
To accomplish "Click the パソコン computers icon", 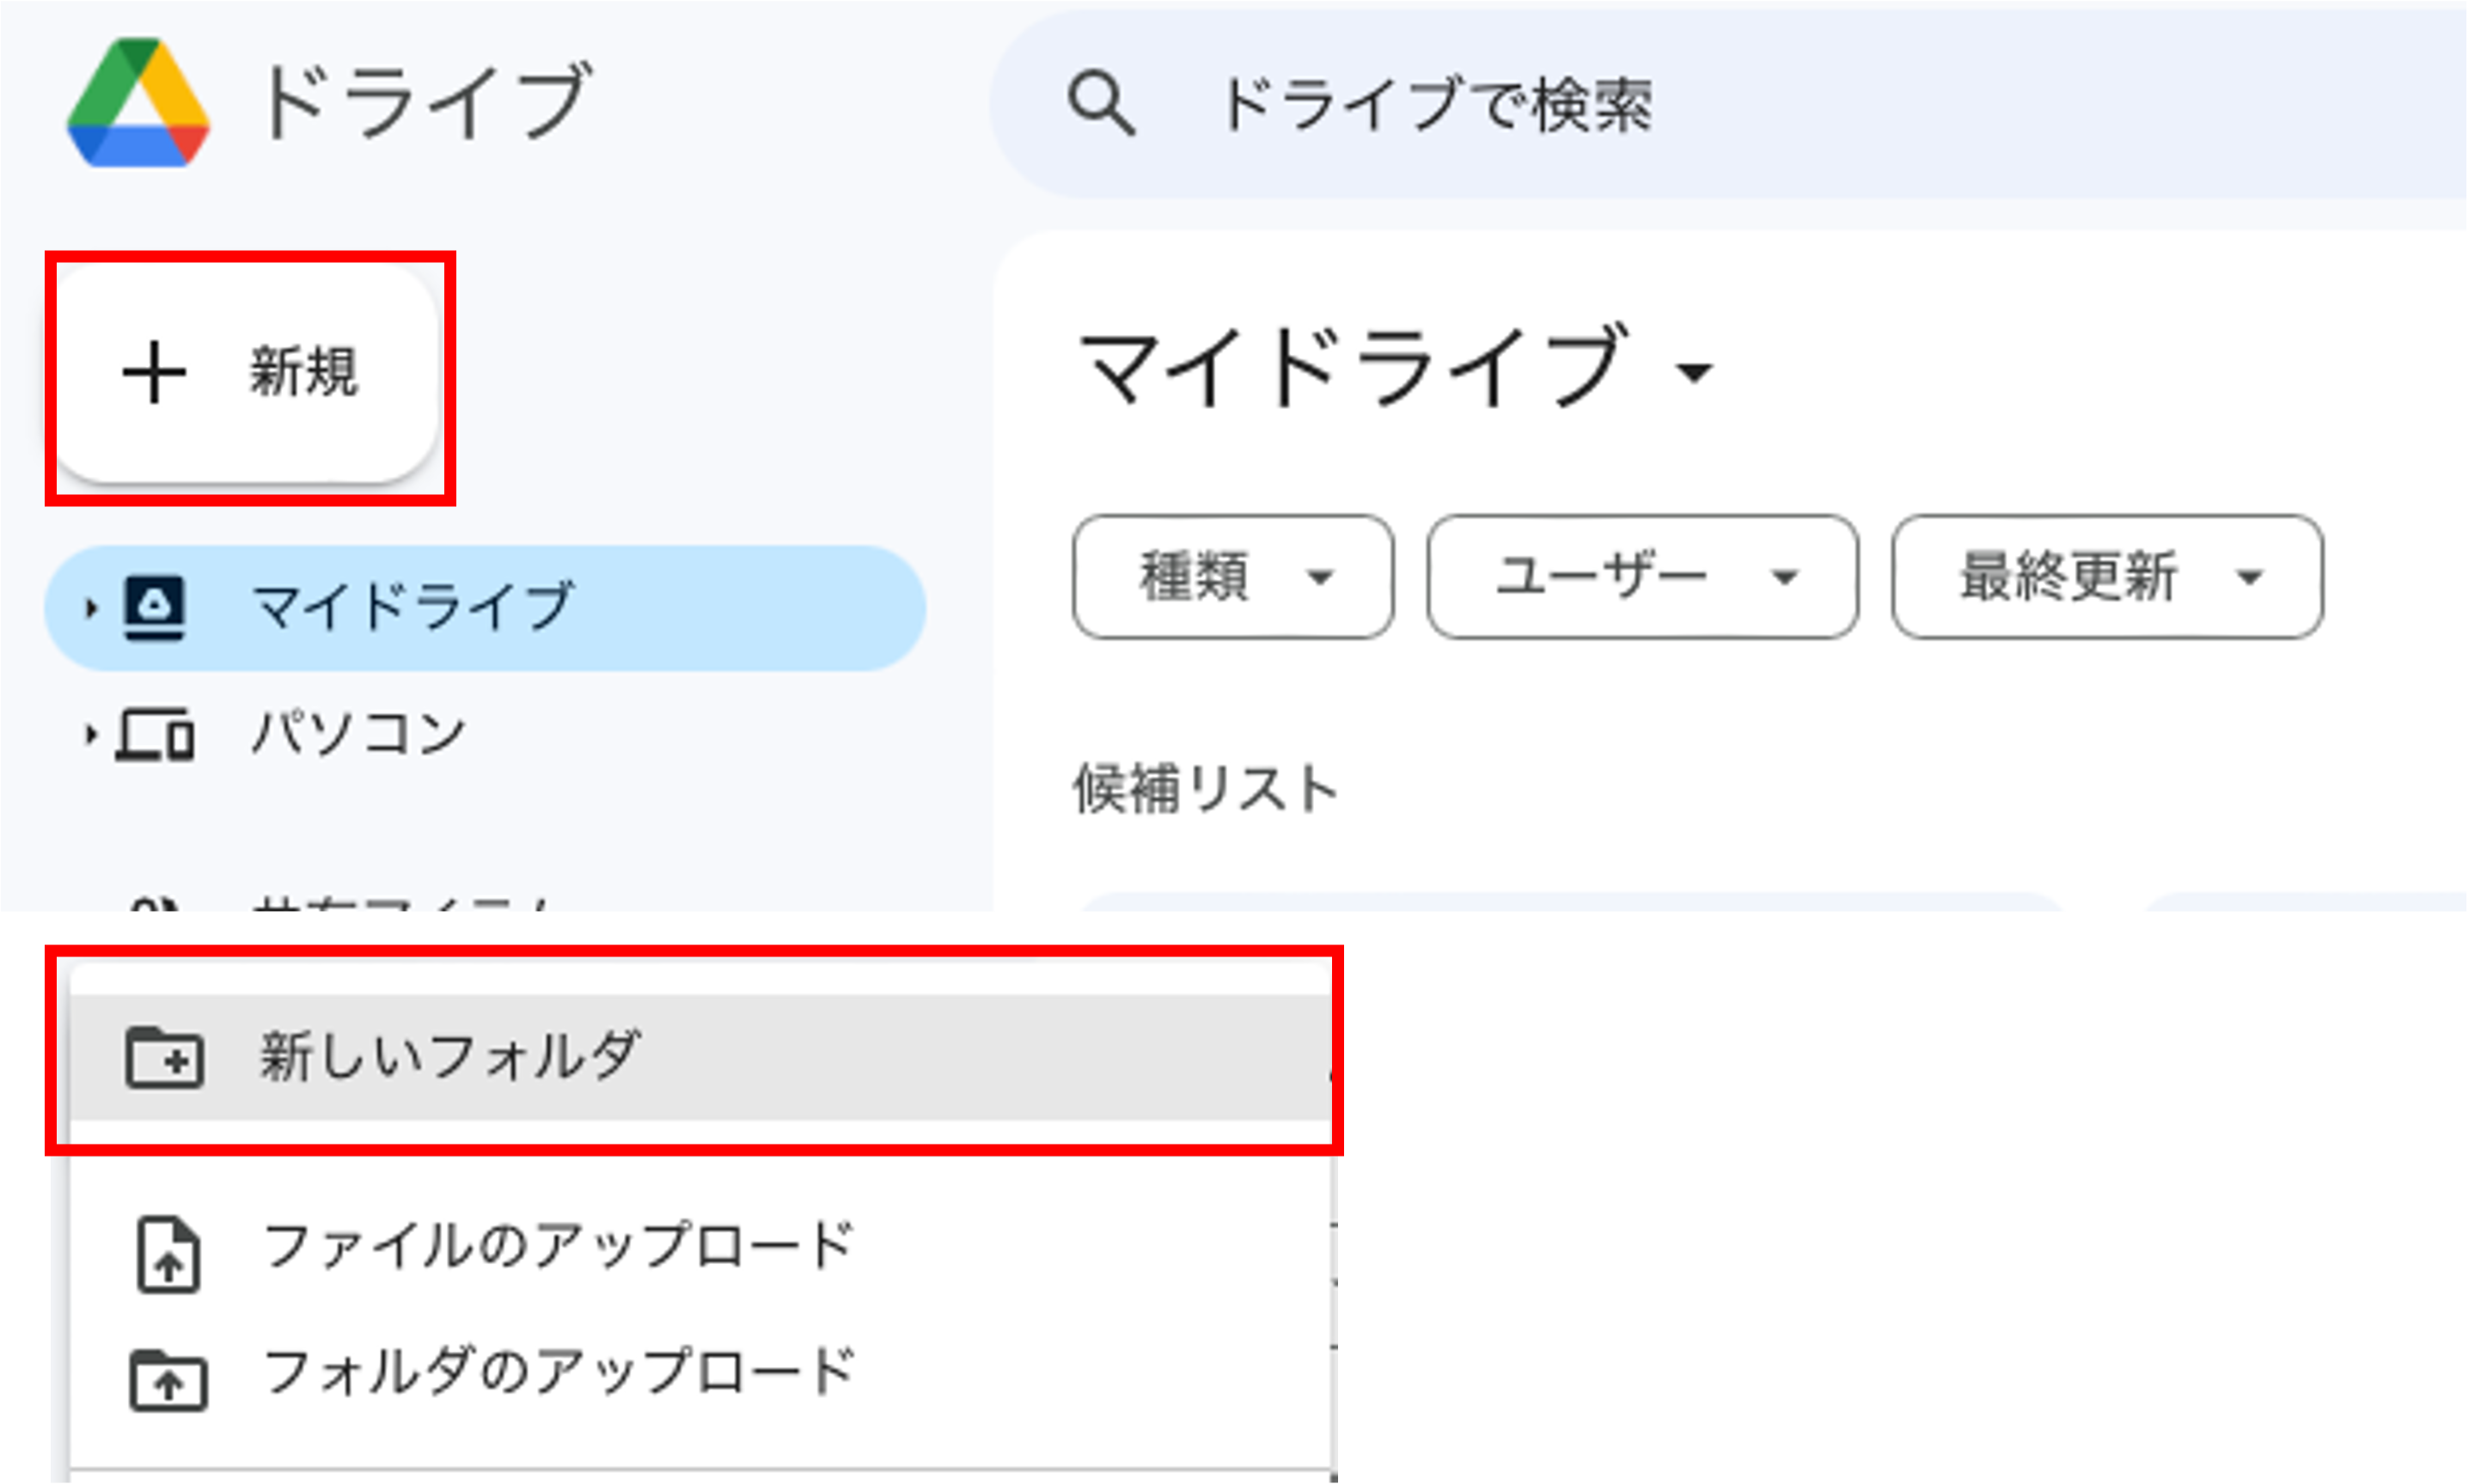I will [154, 735].
